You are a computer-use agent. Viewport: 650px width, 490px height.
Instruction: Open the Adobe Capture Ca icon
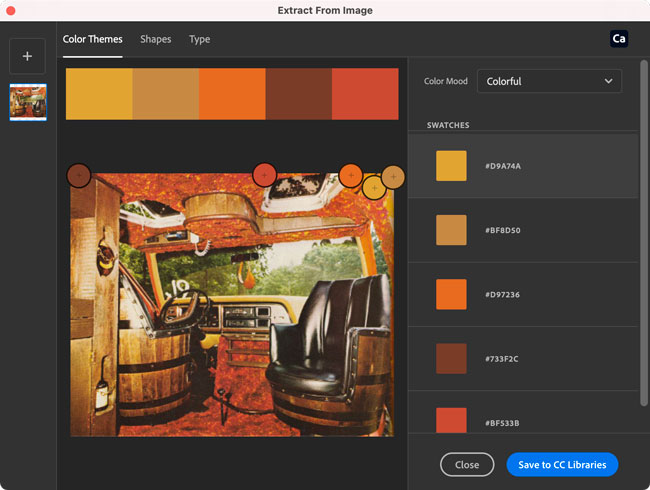pyautogui.click(x=619, y=39)
